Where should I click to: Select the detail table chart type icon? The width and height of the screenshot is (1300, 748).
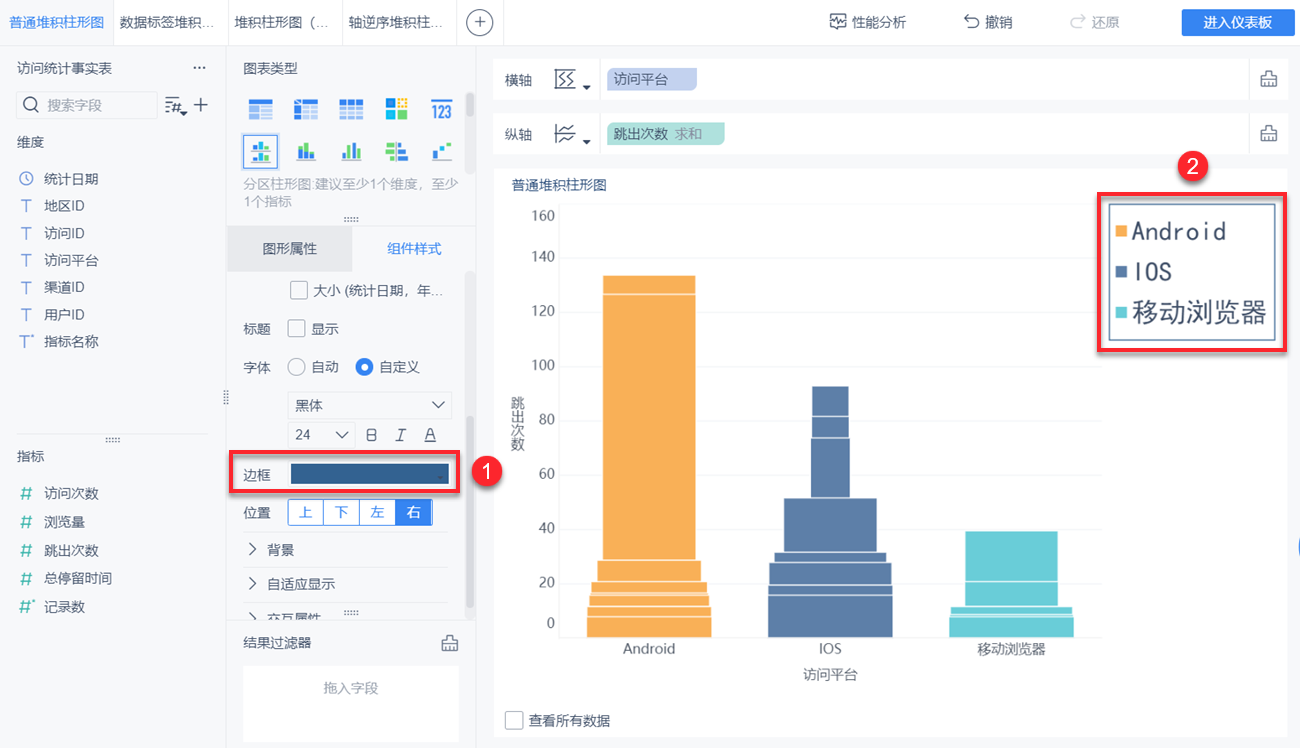[x=351, y=110]
